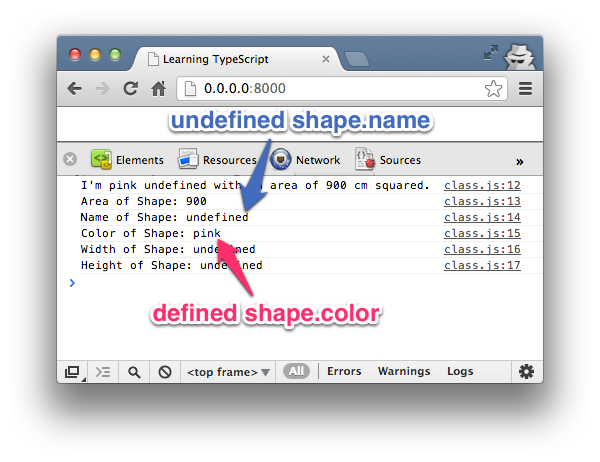Bookmark page with the star icon
The width and height of the screenshot is (600, 462).
(493, 88)
